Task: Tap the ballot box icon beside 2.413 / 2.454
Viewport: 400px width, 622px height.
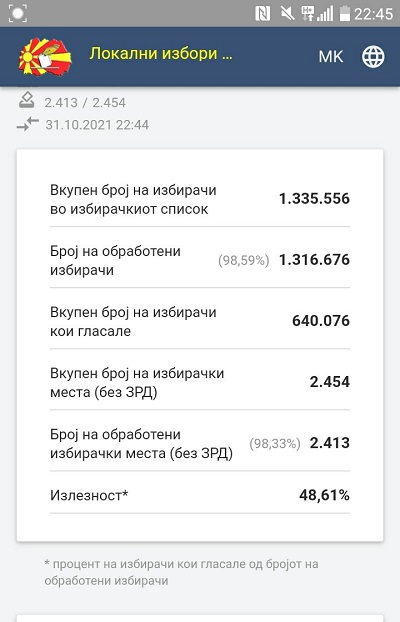Action: tap(27, 100)
